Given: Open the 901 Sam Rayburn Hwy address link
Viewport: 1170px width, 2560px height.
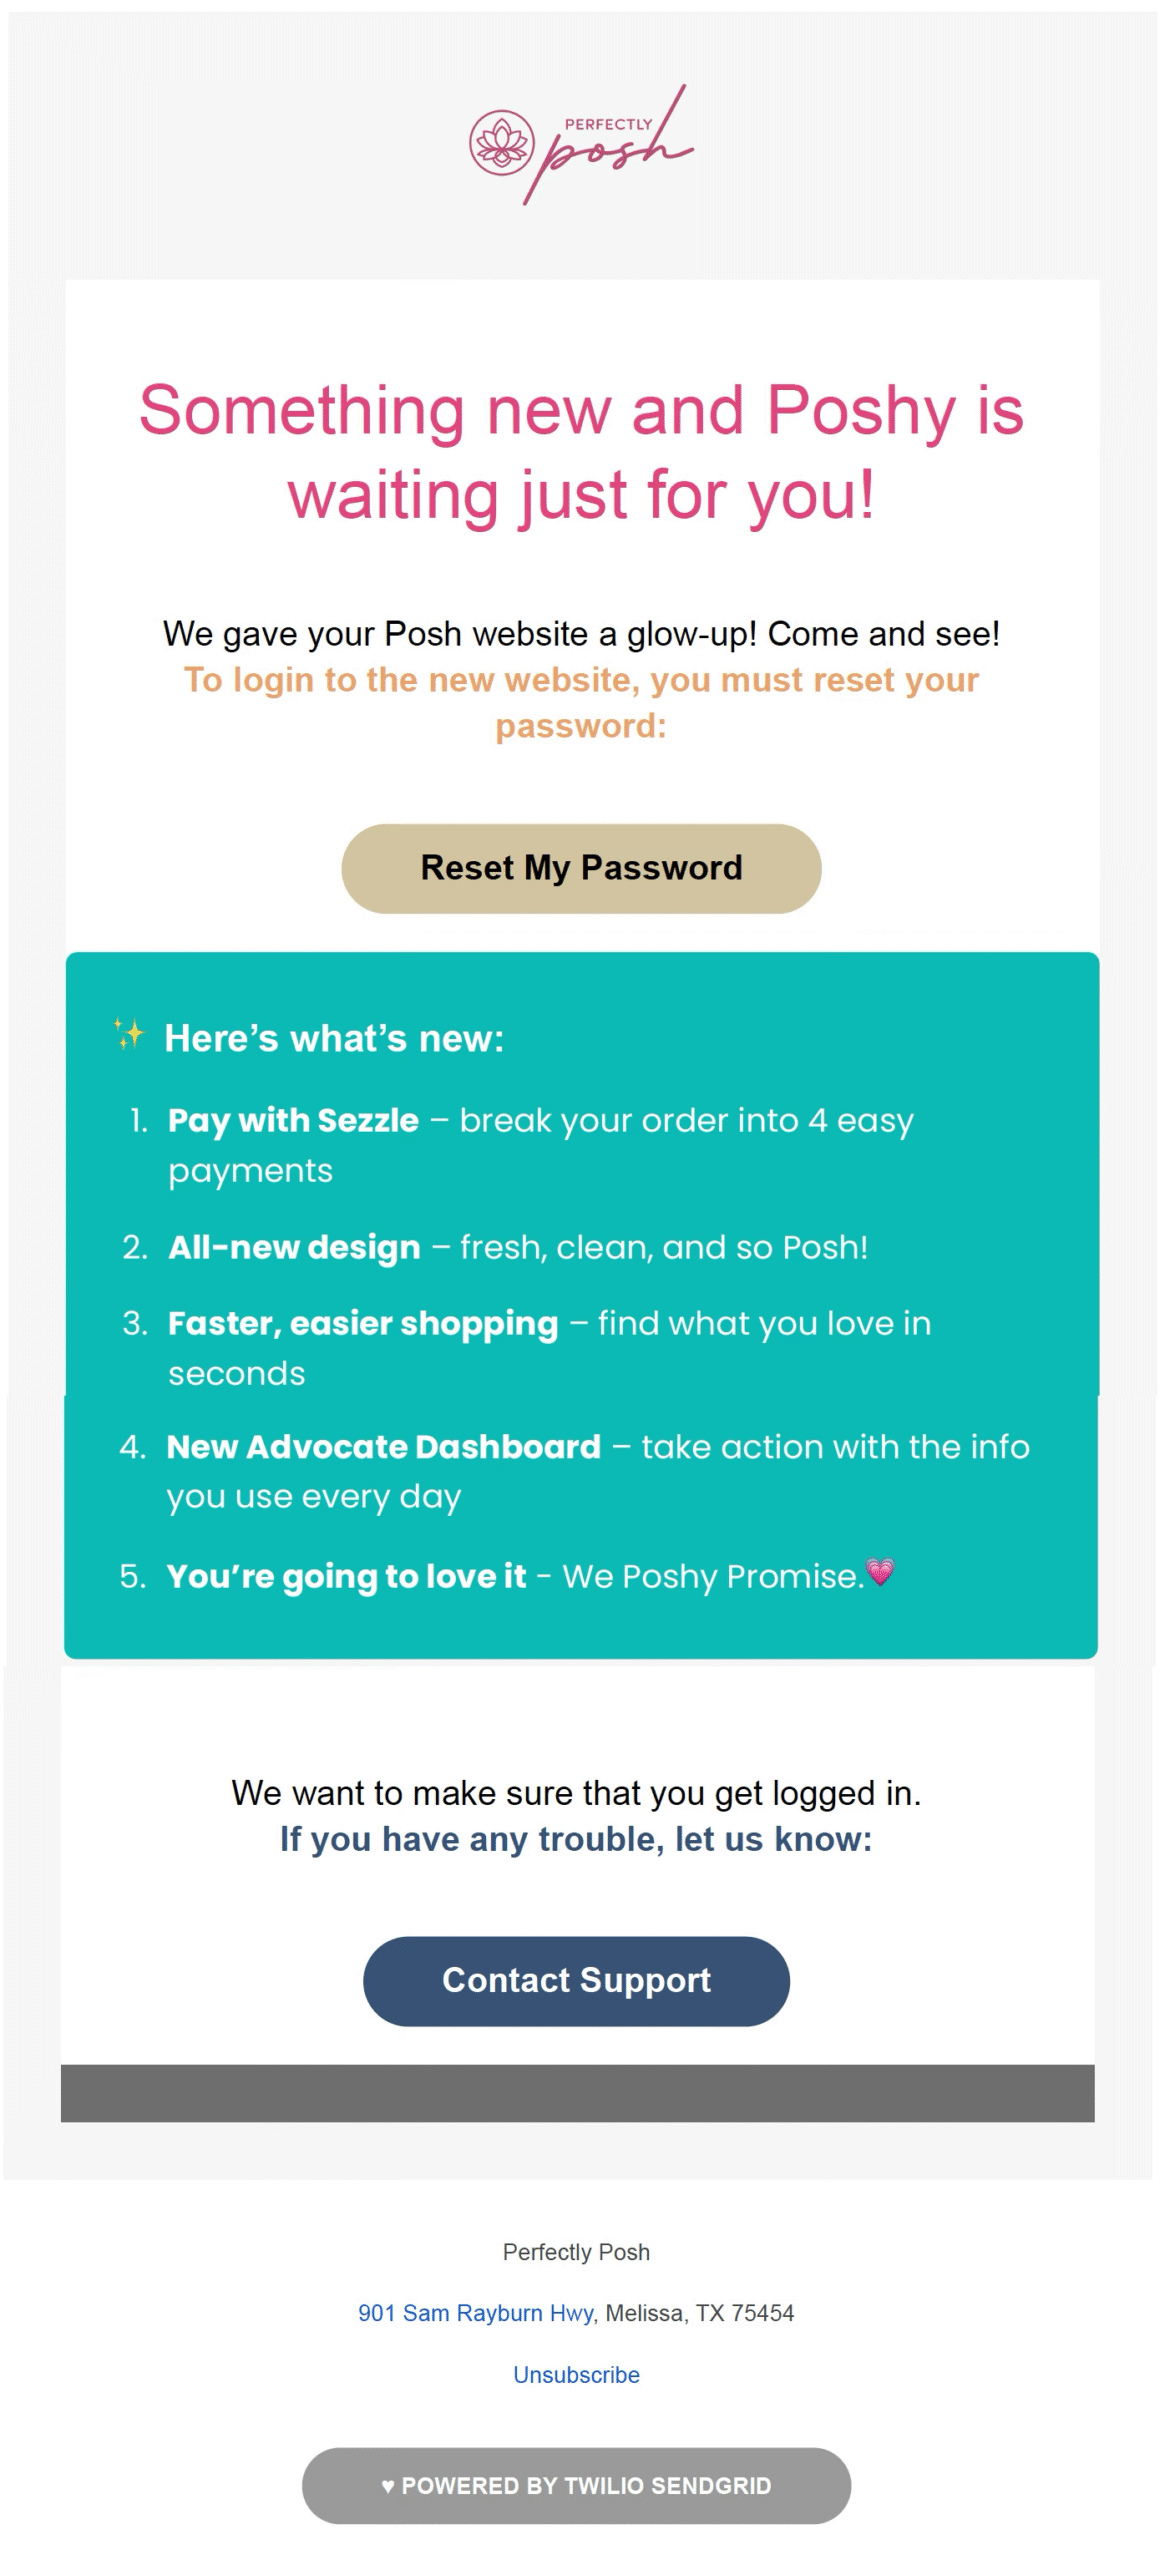Looking at the screenshot, I should pos(477,2313).
